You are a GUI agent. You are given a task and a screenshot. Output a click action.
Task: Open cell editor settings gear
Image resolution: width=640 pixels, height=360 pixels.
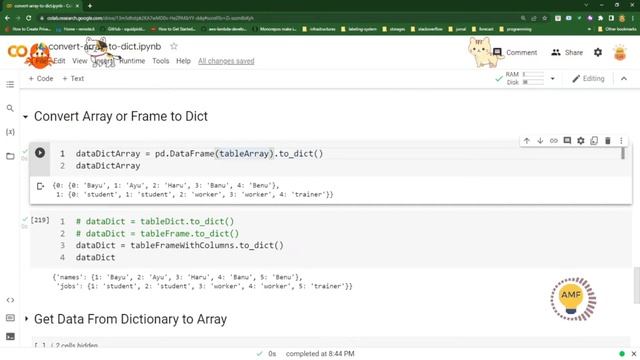tap(581, 141)
